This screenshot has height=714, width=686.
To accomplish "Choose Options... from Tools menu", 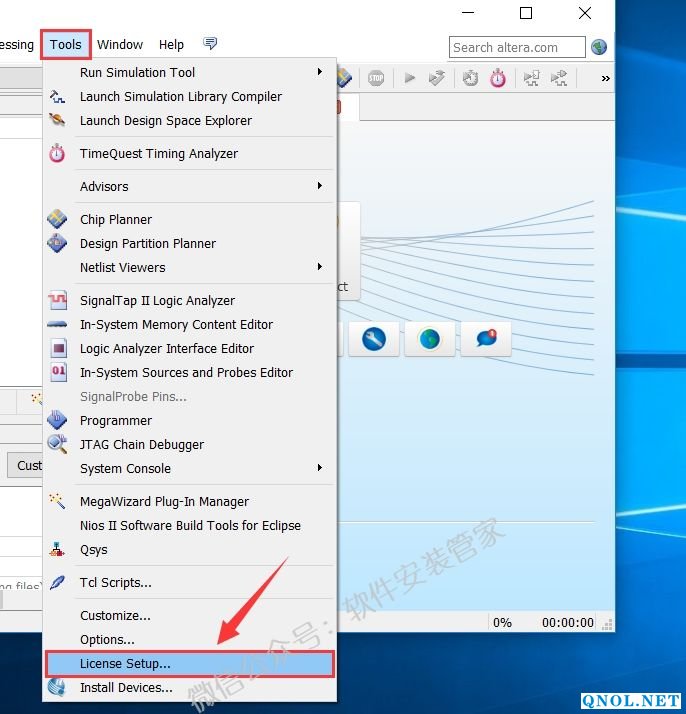I will [107, 640].
